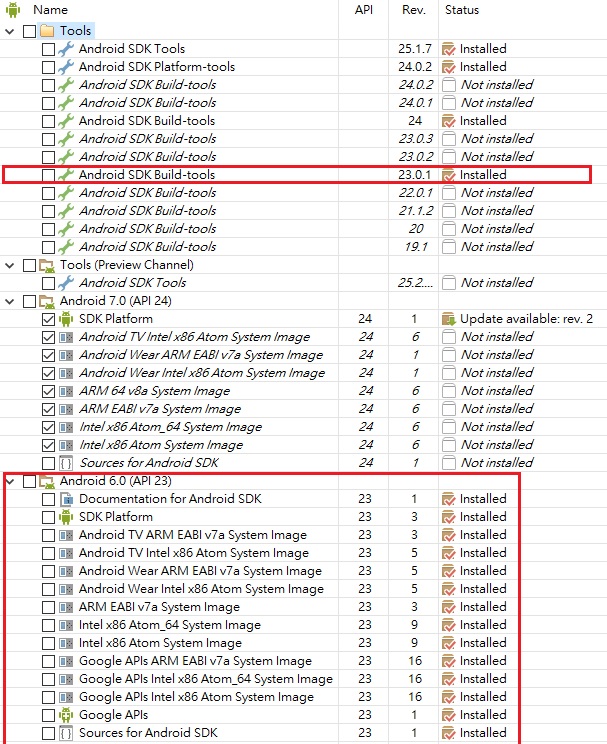Click 'Not installed' status of Build-tools 20
The image size is (607, 744).
click(497, 229)
